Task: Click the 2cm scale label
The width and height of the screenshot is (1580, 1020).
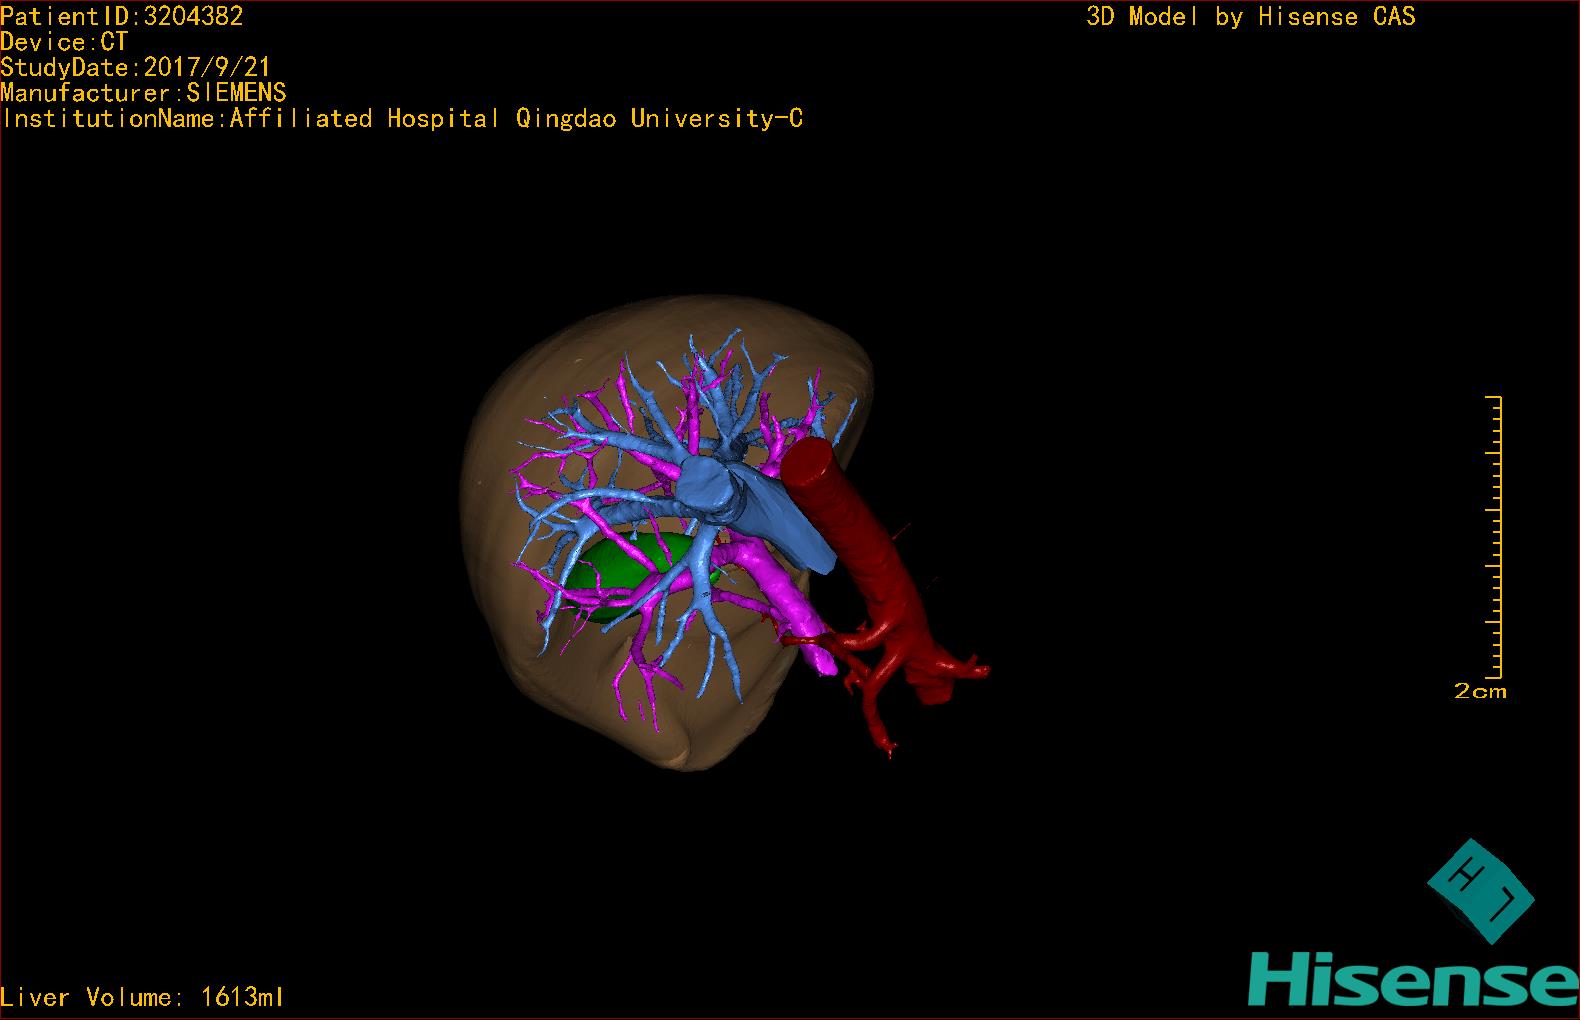Action: click(1480, 691)
